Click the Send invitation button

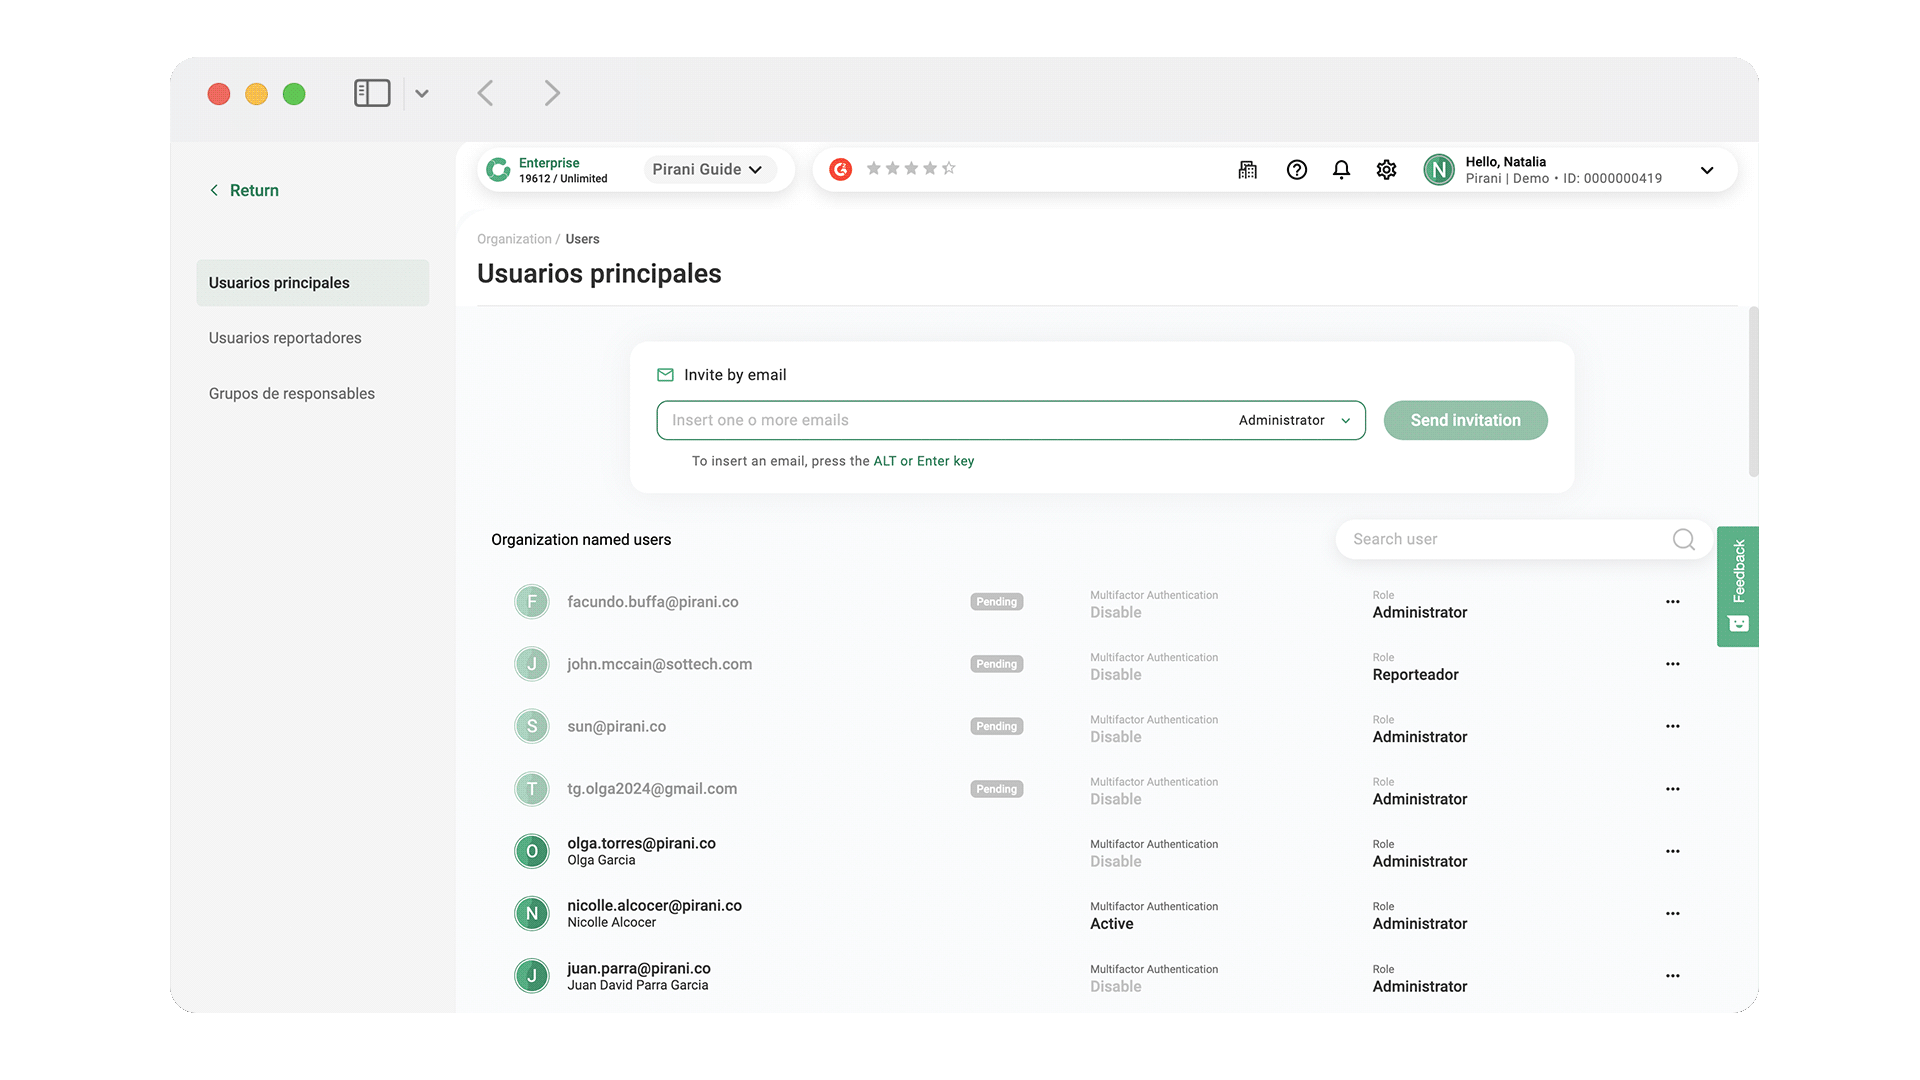(1465, 421)
